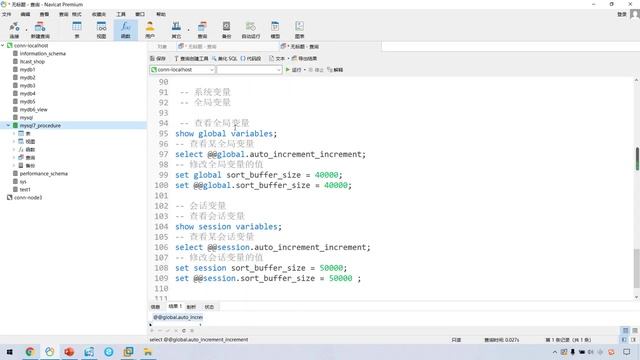This screenshot has width=640, height=360.
Task: Run the query with the green Run button
Action: [293, 70]
